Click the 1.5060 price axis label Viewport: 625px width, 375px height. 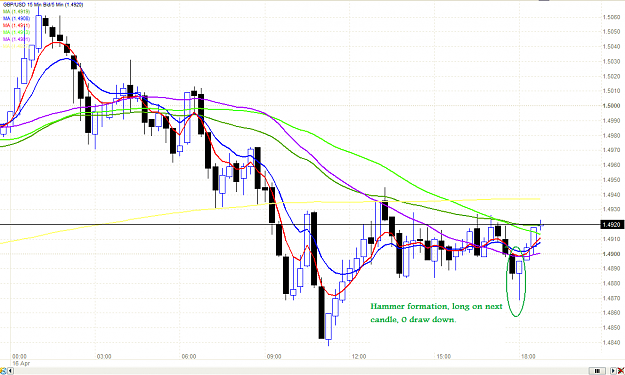tap(611, 17)
